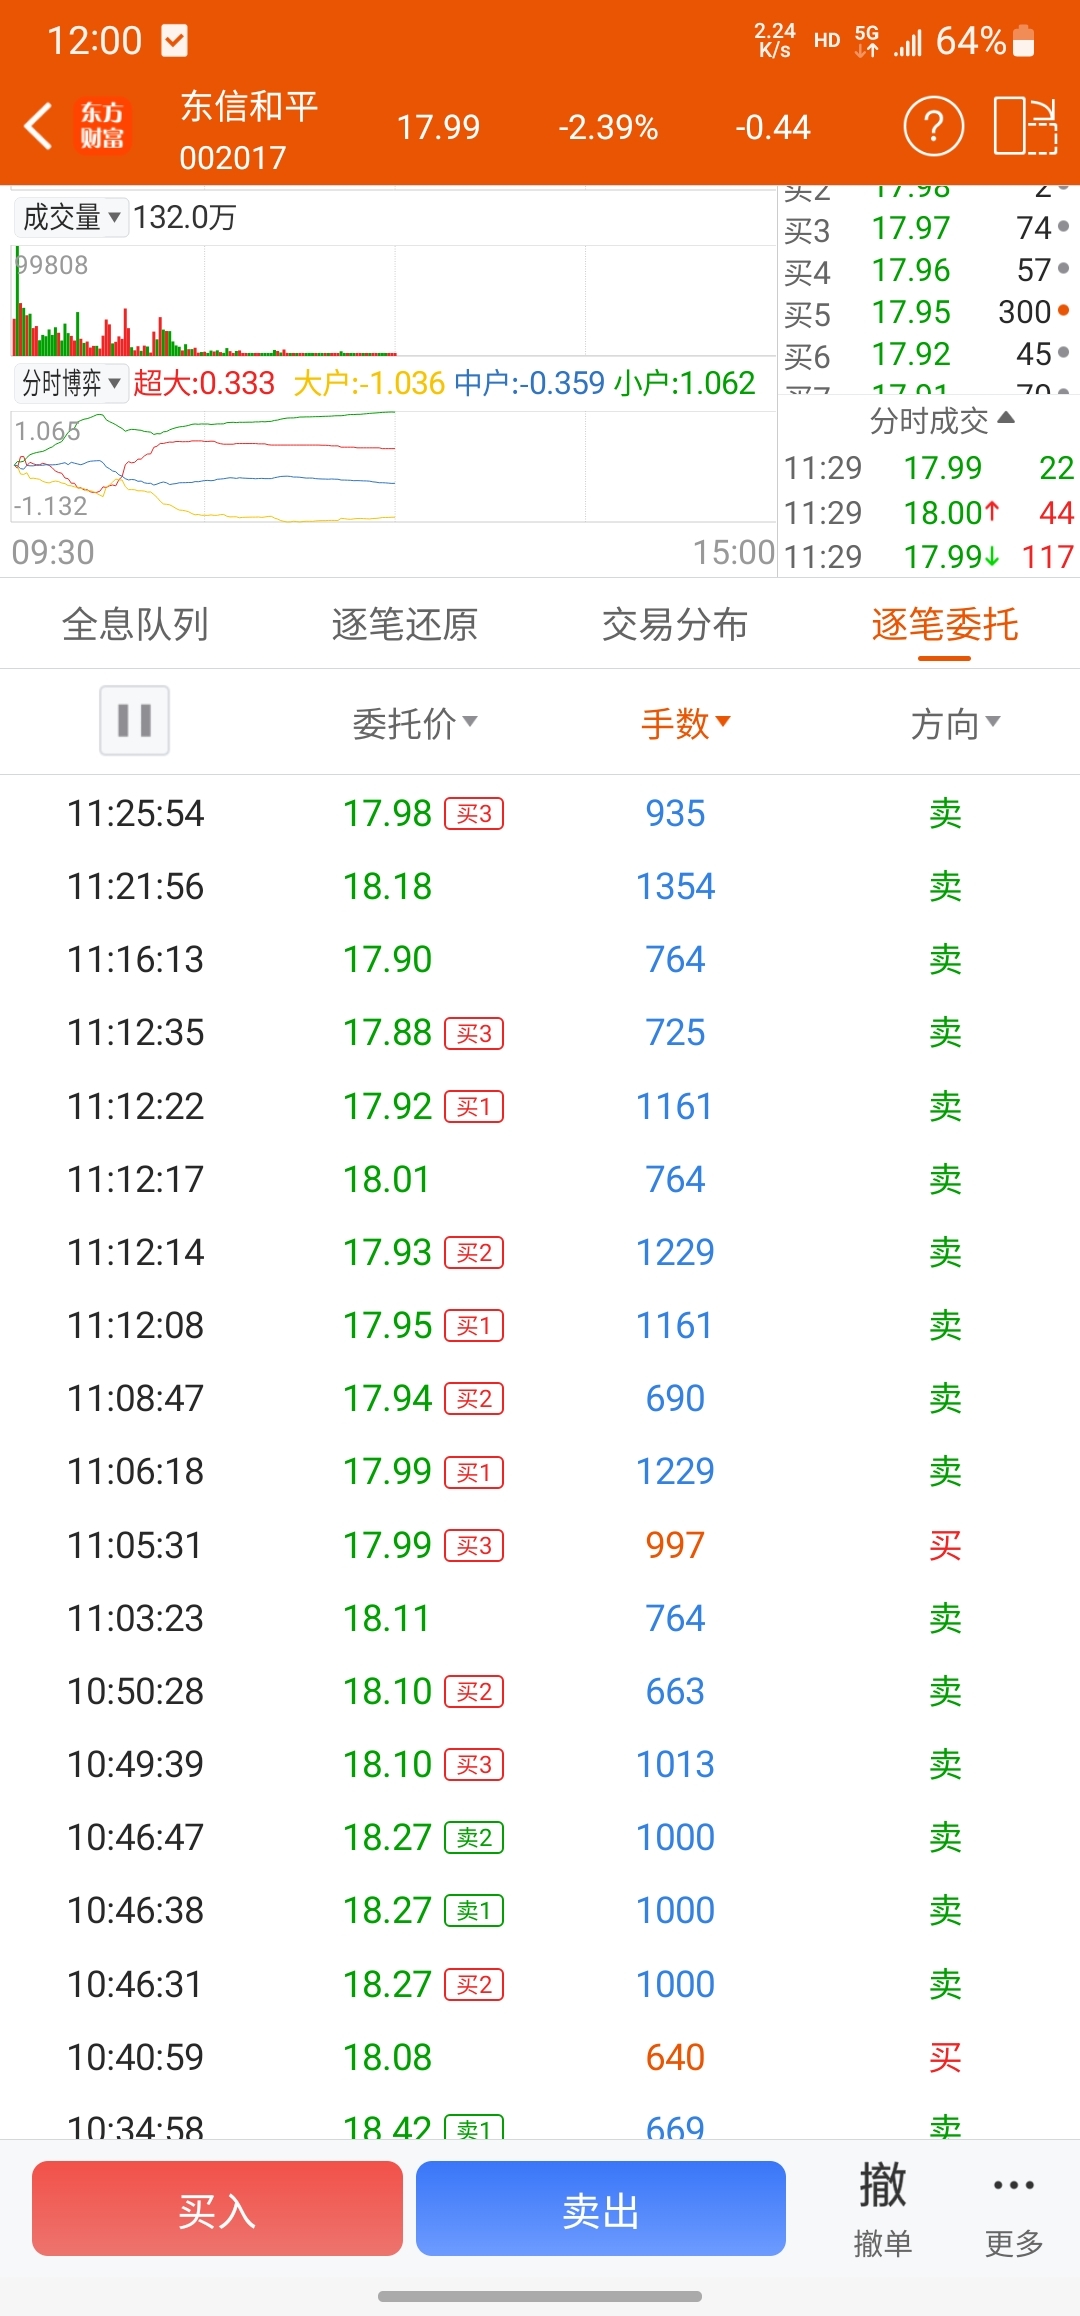
Task: Open the help question mark icon
Action: point(933,126)
